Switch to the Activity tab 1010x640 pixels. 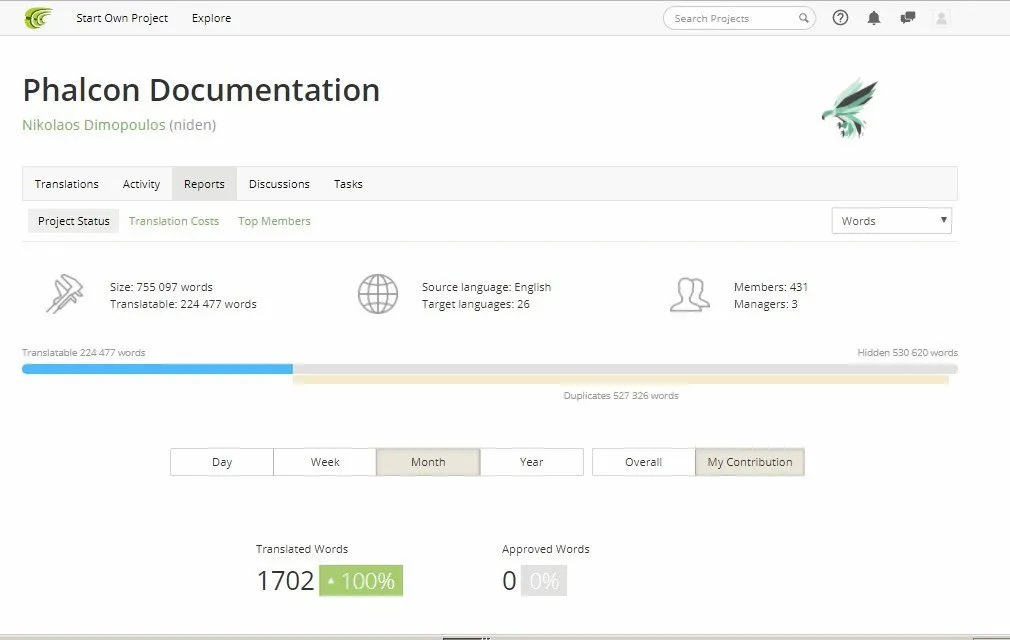[141, 184]
